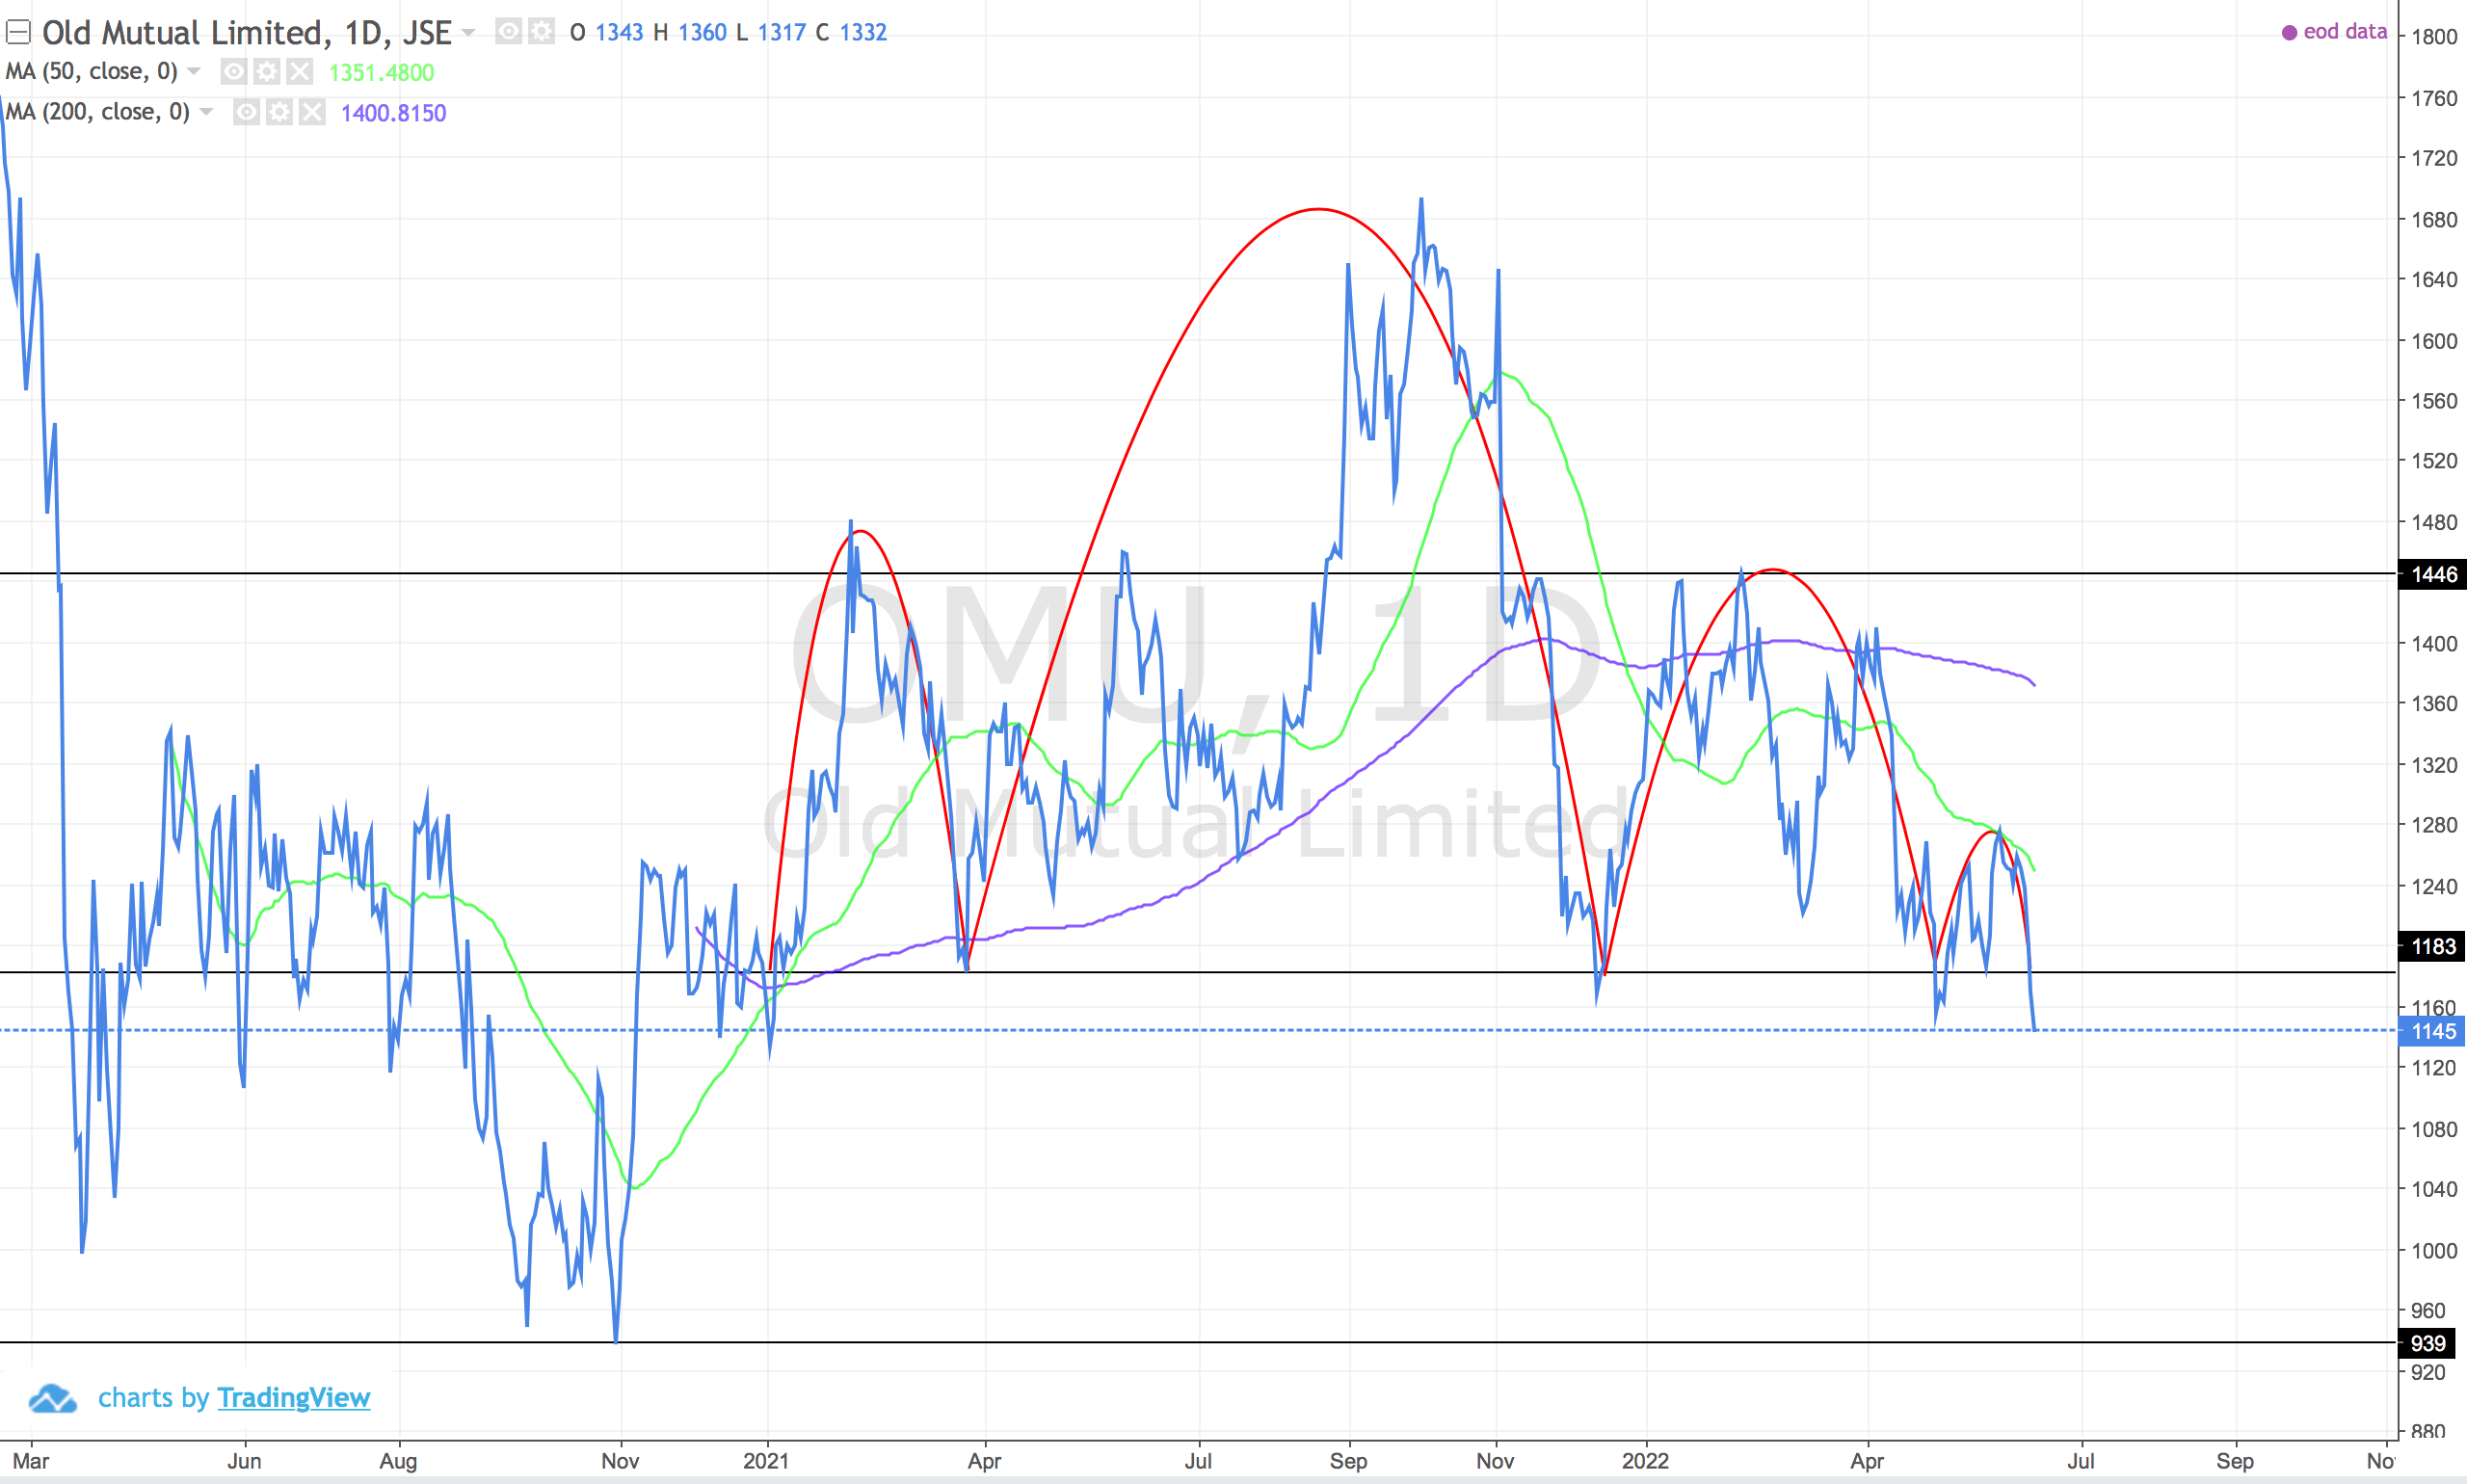
Task: Open the Old Mutual Limited symbol dropdown arrow
Action: pos(468,33)
